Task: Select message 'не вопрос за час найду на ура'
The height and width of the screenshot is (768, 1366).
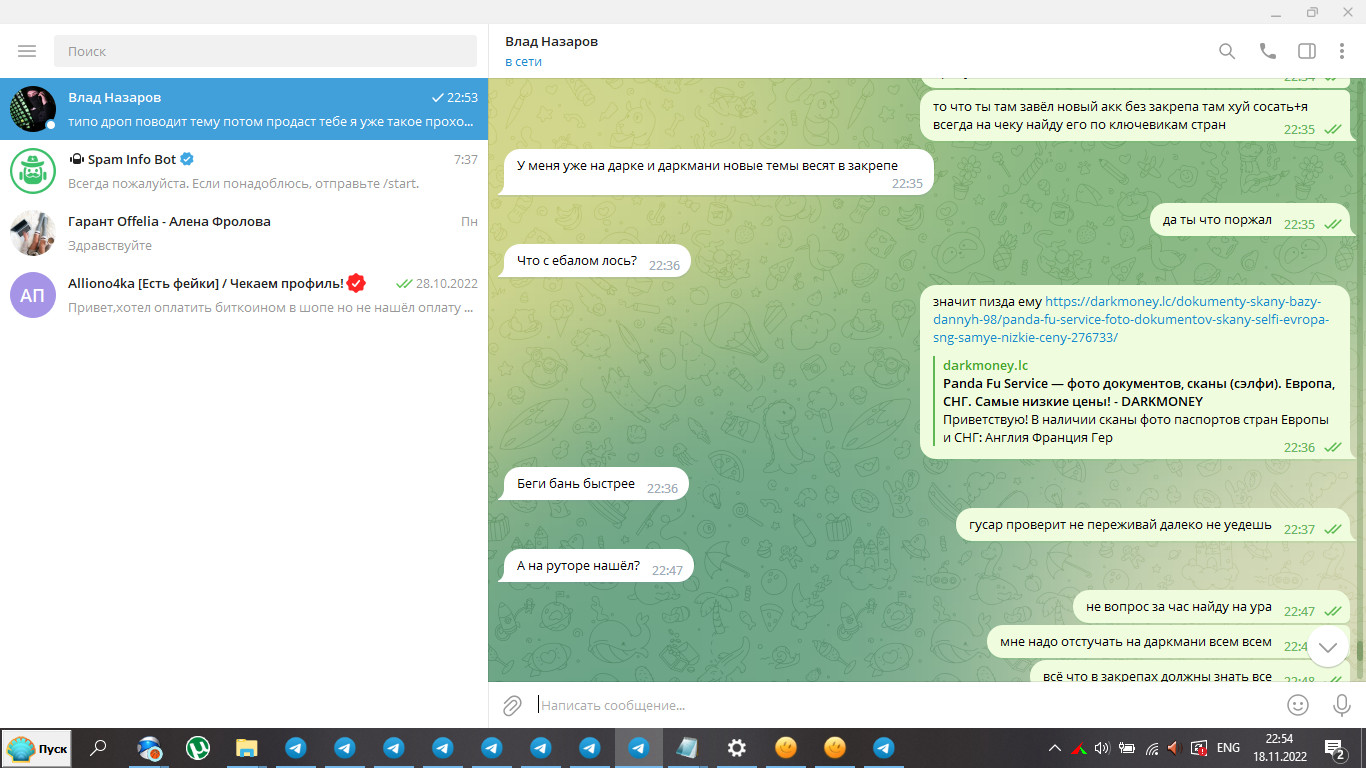Action: (x=1211, y=607)
